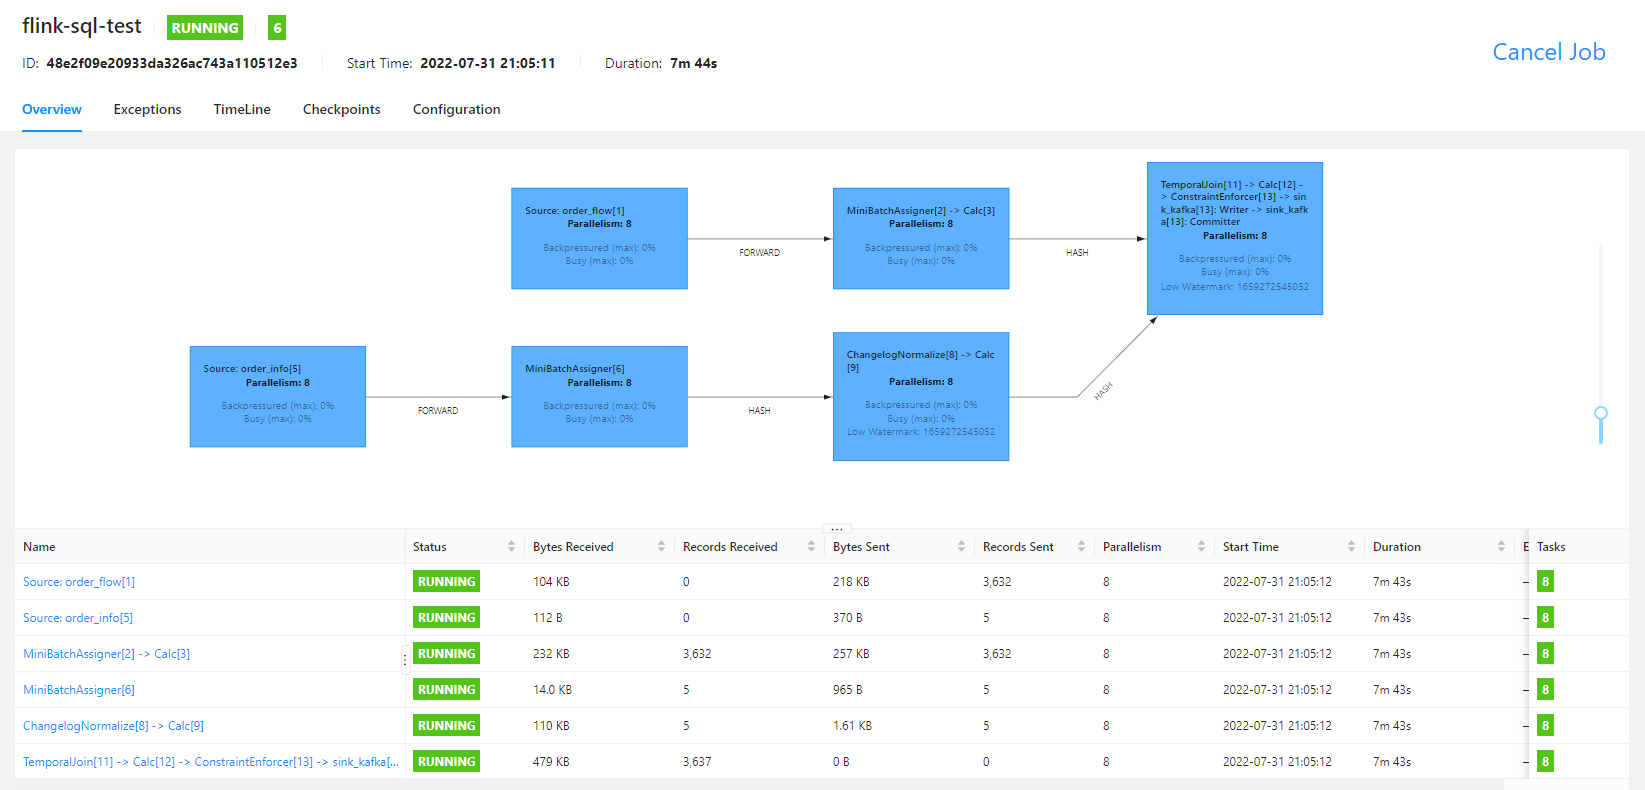The height and width of the screenshot is (790, 1645).
Task: Click the 104 KB bytes received cell
Action: 551,582
